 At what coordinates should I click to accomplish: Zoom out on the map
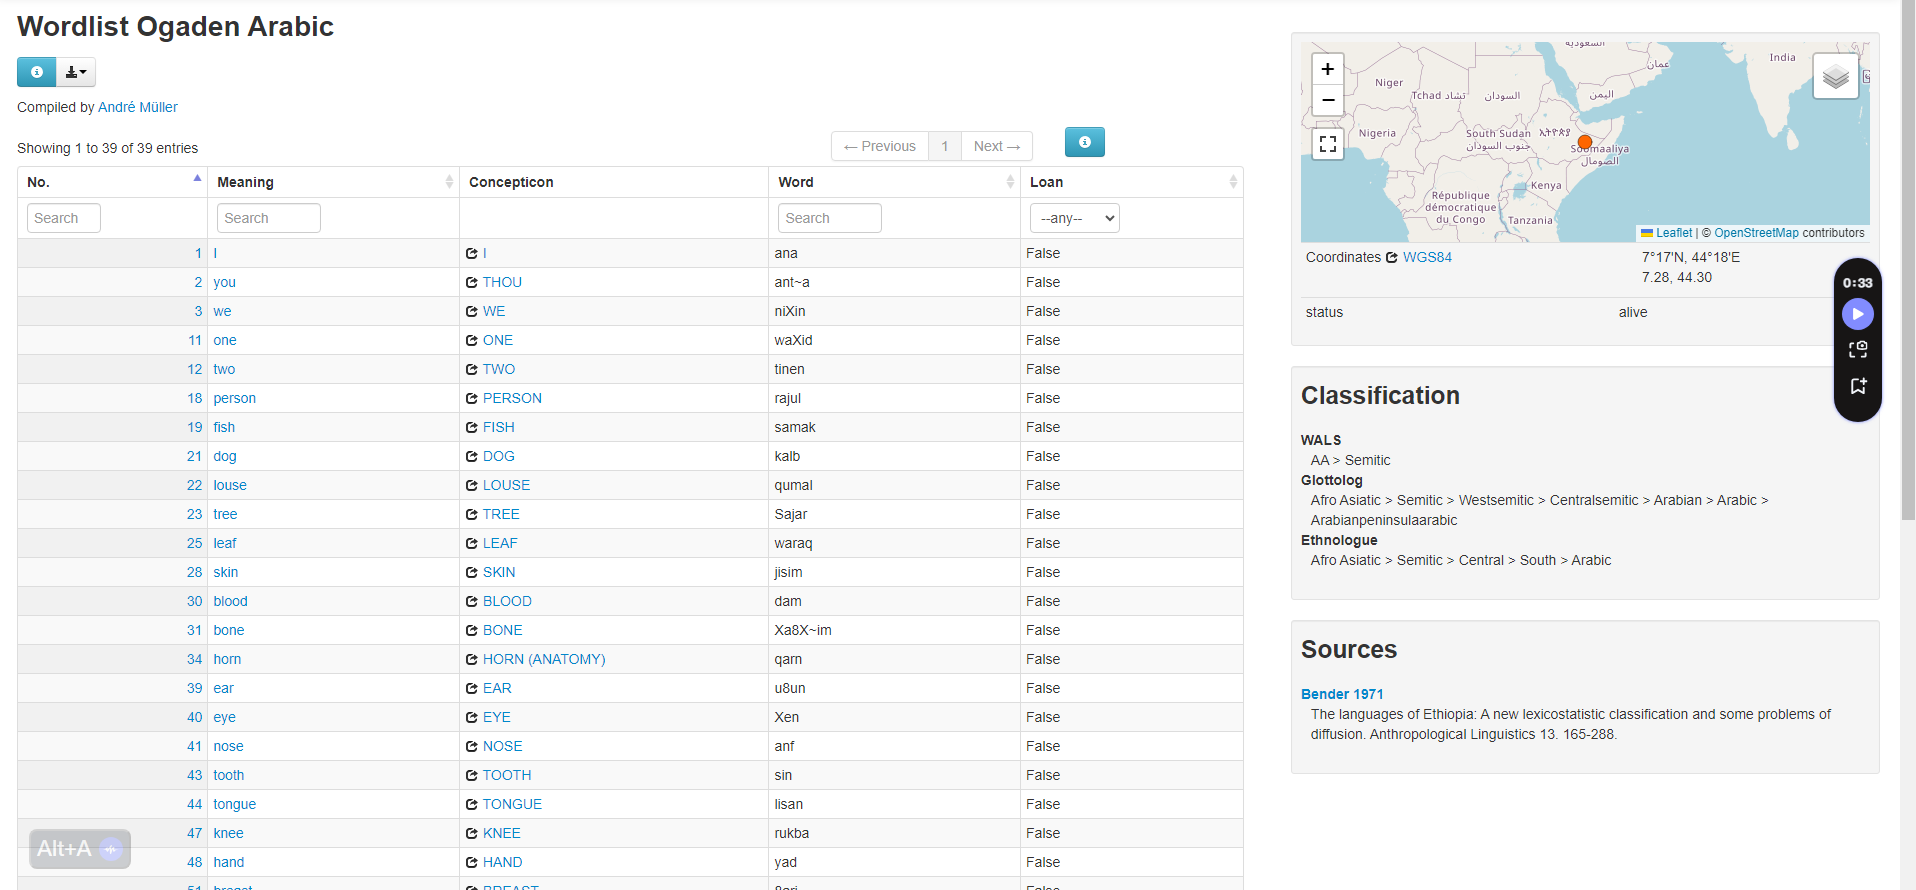click(1327, 100)
